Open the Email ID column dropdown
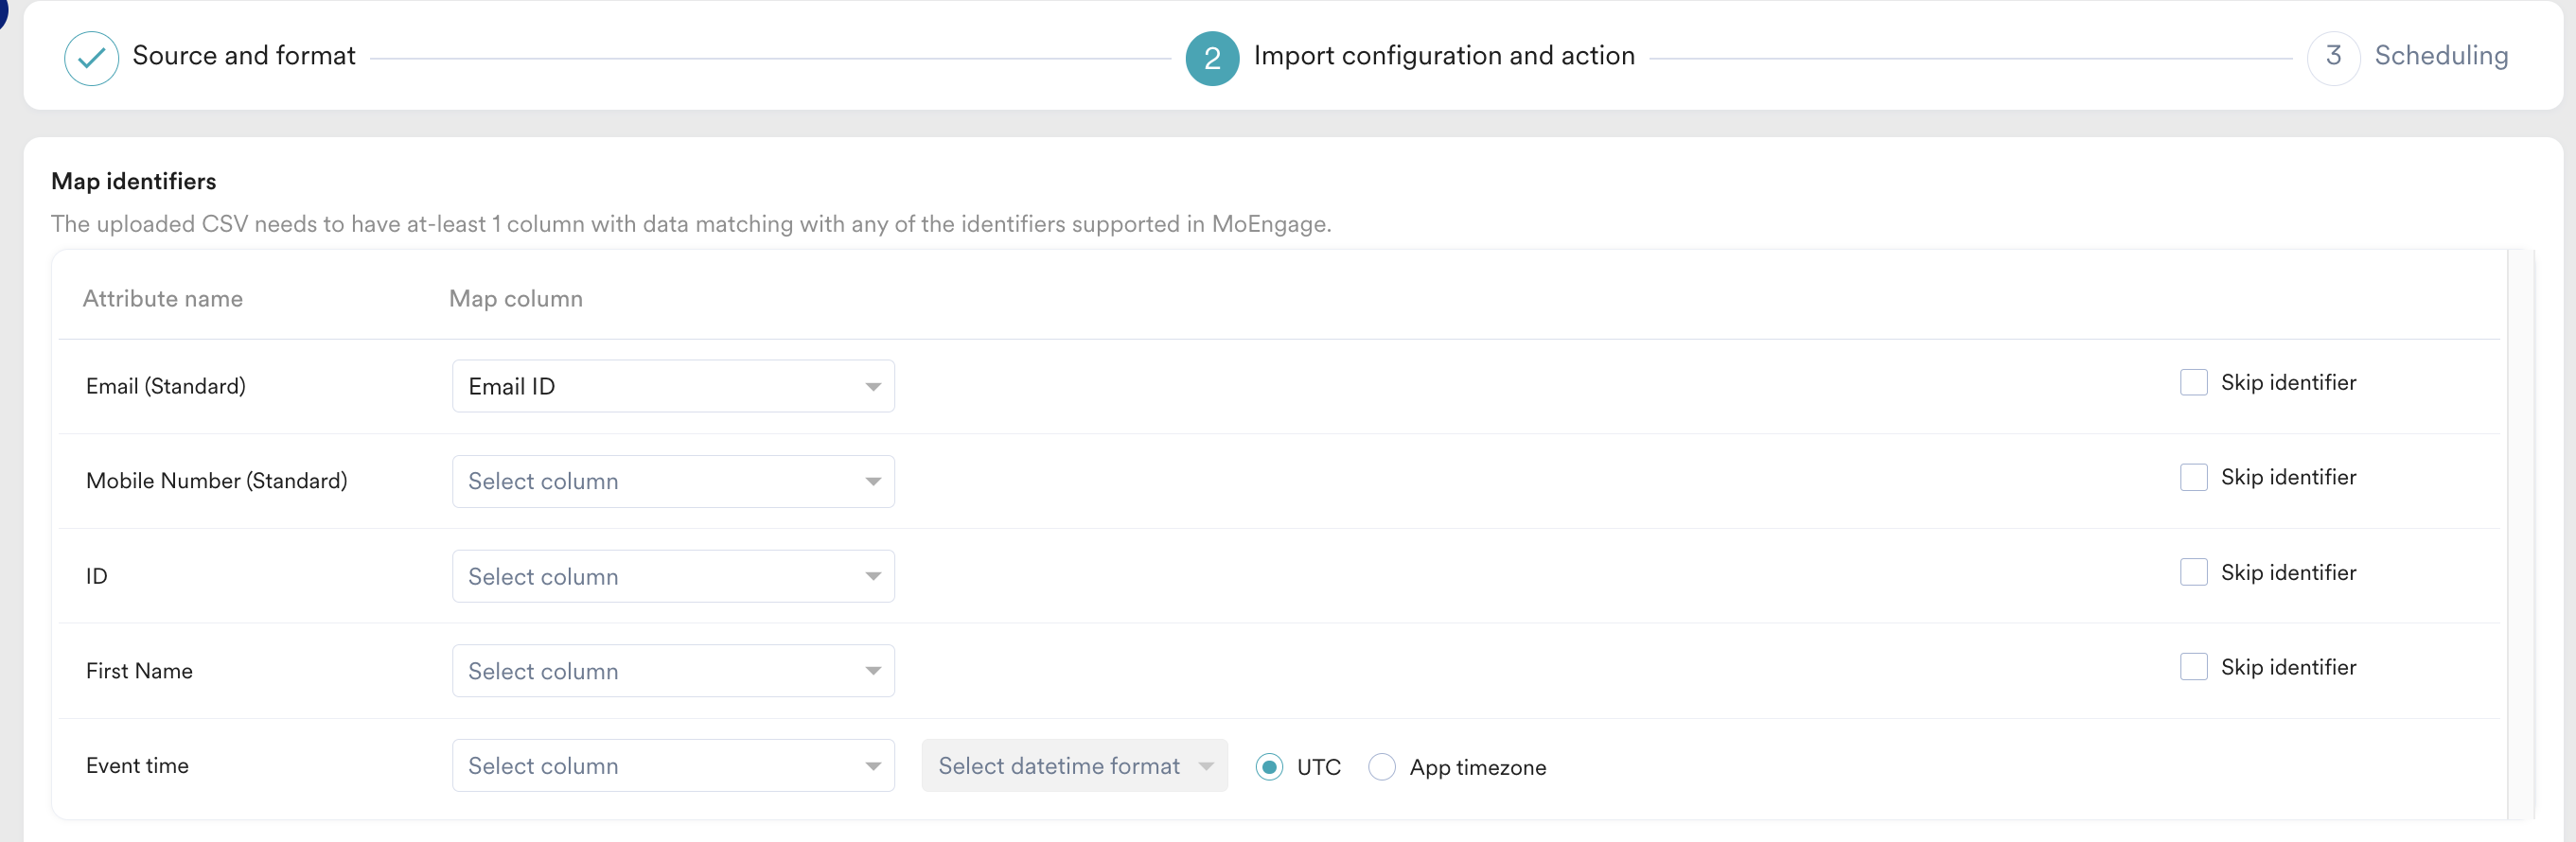 [x=673, y=386]
